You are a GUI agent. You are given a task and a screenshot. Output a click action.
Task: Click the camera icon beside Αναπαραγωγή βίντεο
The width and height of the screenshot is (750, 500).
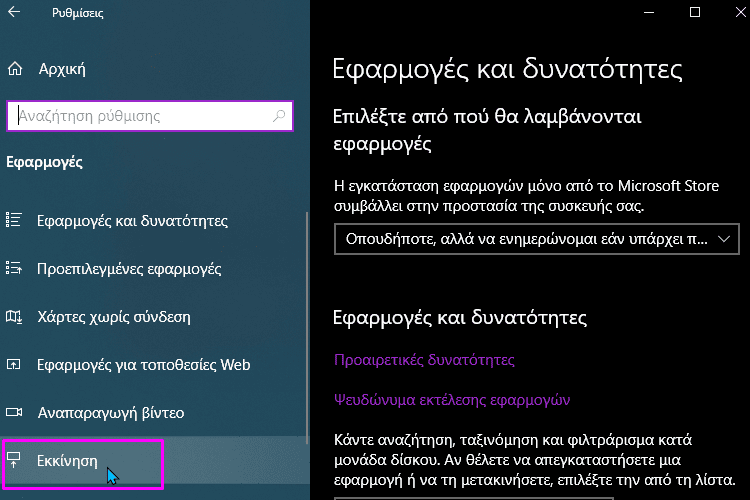pos(13,412)
